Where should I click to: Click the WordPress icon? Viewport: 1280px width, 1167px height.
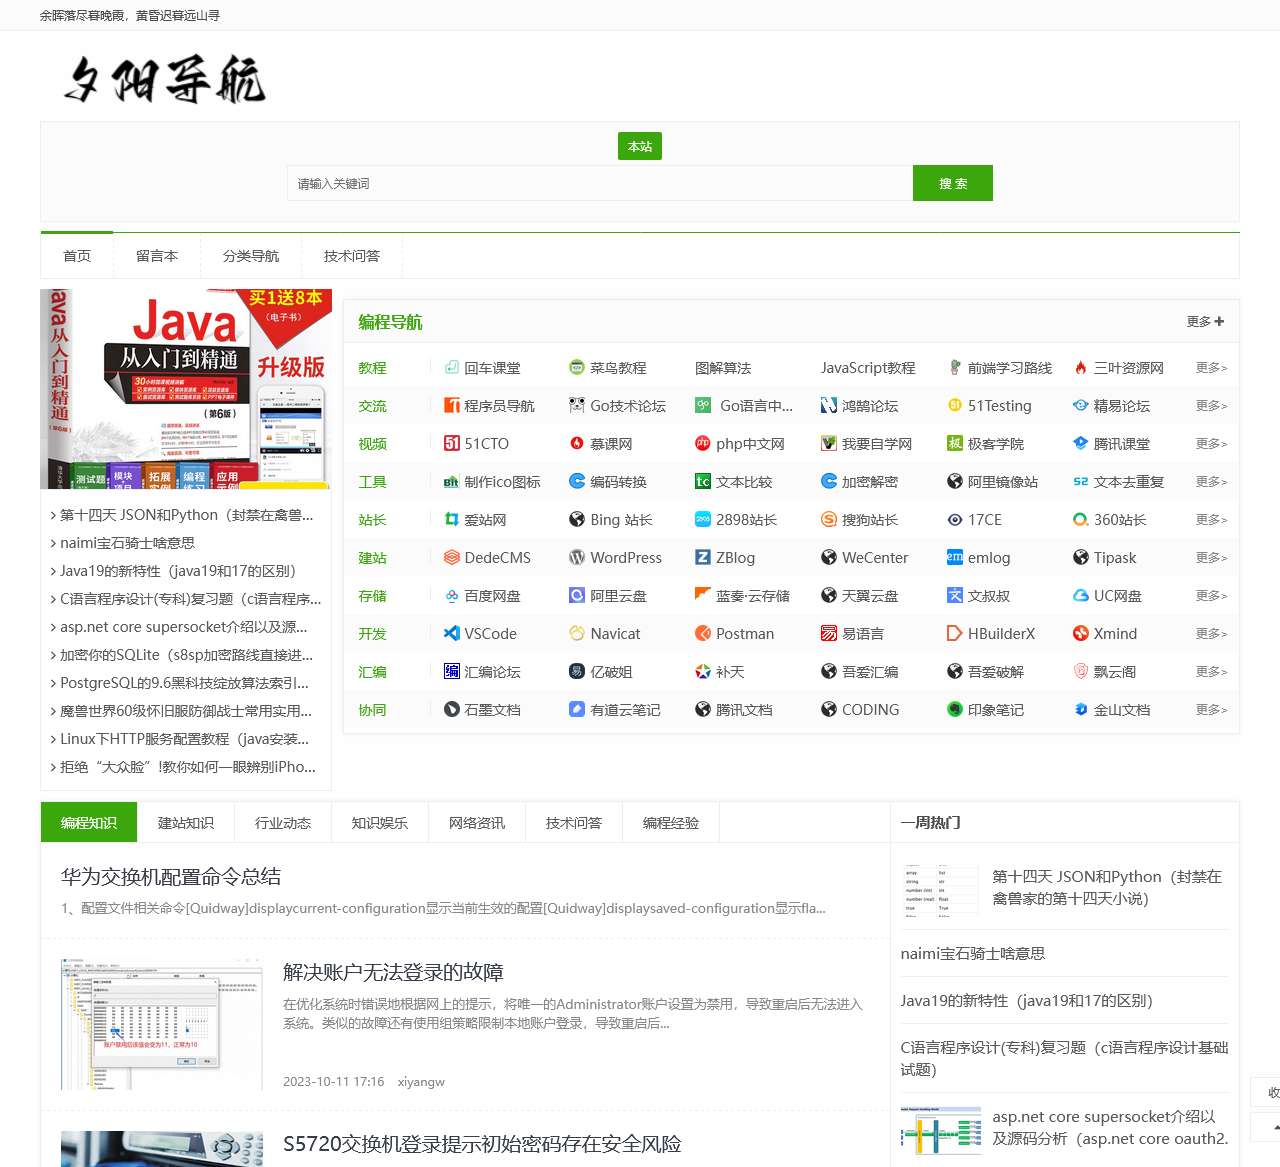click(x=577, y=558)
